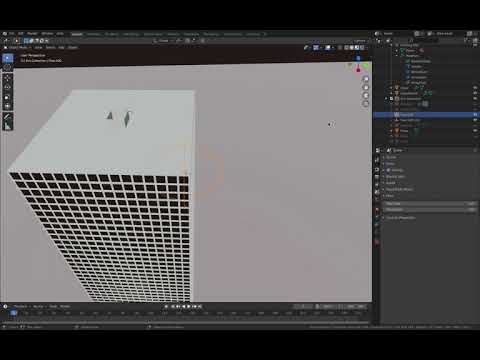
Task: Click the timeline editor type icon
Action: pos(6,306)
